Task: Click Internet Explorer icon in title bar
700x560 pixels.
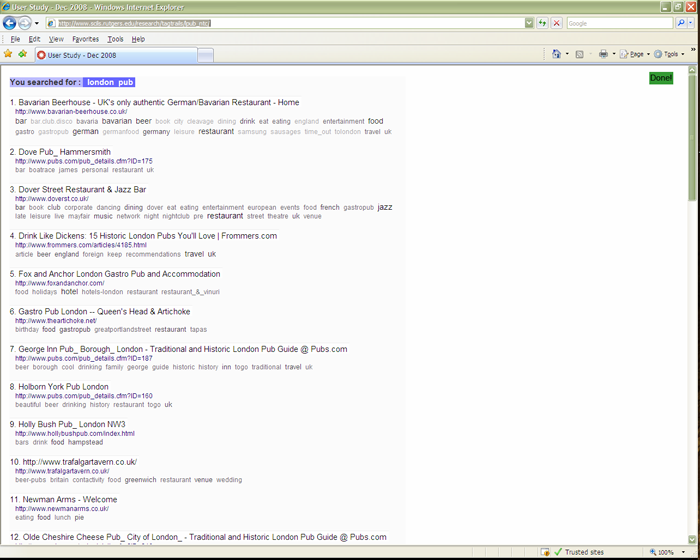Action: [x=6, y=7]
